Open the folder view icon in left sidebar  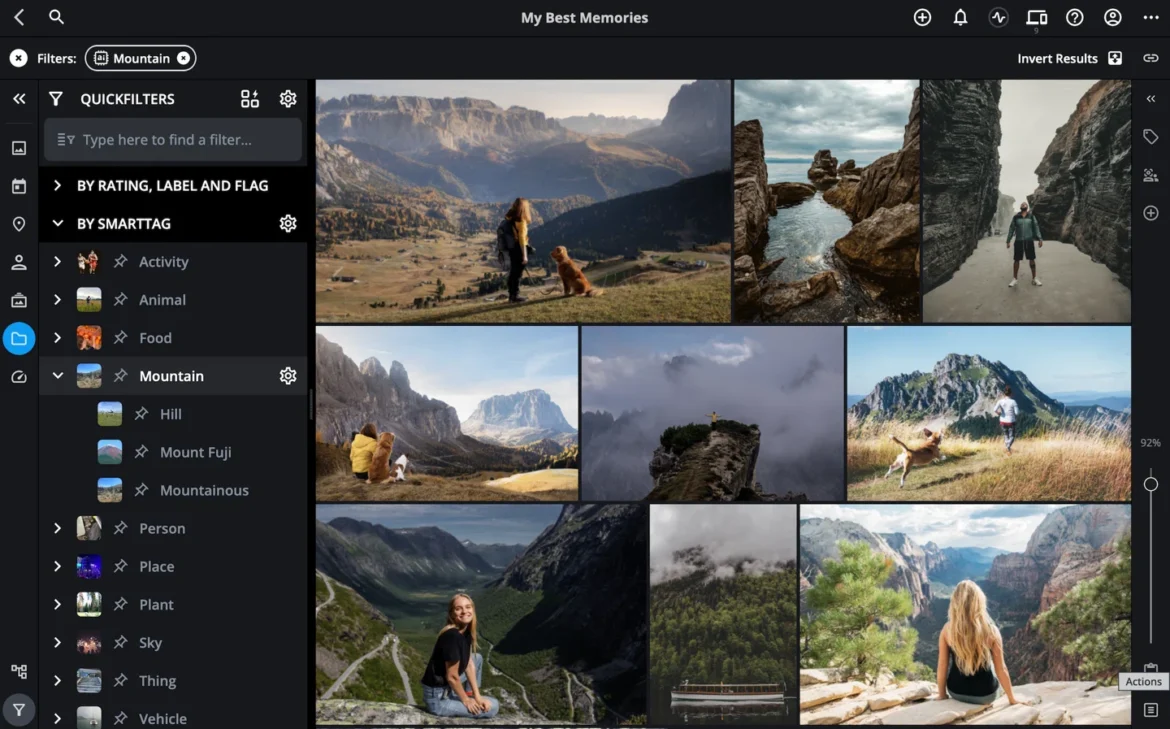pyautogui.click(x=18, y=338)
